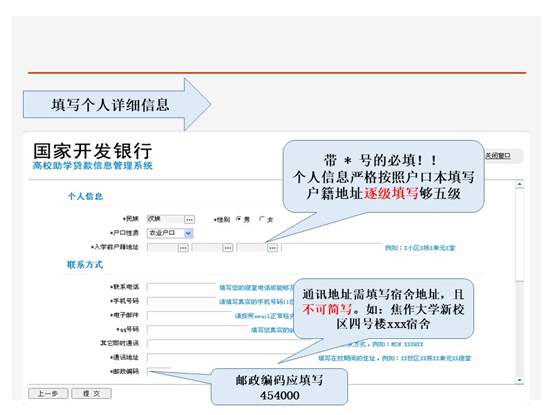The image size is (553, 415).
Task: Click the detailed 户籍地址 text input field
Action: pyautogui.click(x=331, y=248)
